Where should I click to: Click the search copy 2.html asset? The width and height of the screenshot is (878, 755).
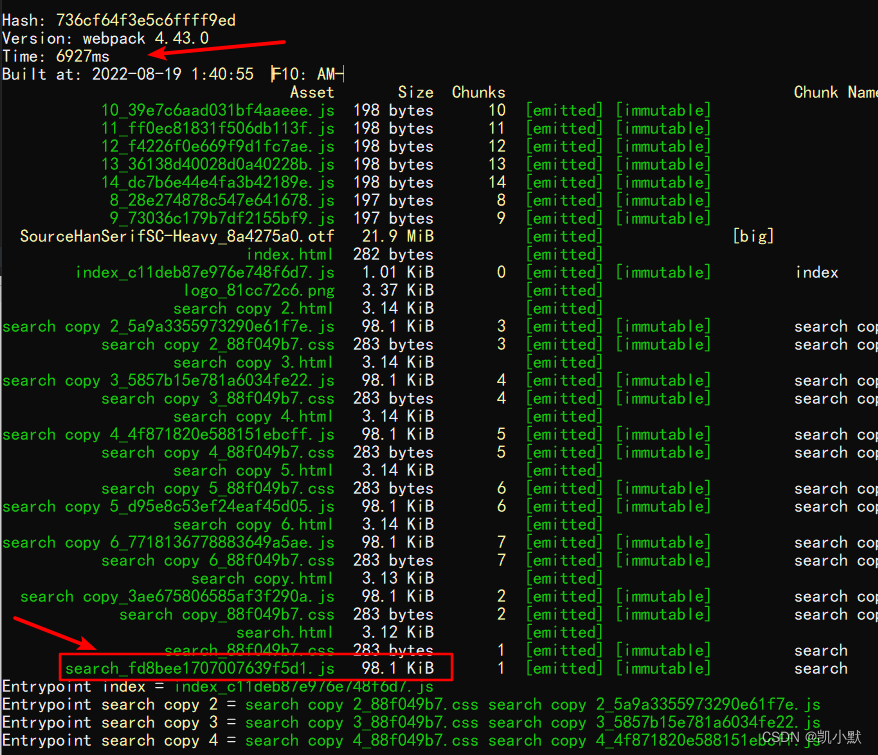click(x=253, y=308)
